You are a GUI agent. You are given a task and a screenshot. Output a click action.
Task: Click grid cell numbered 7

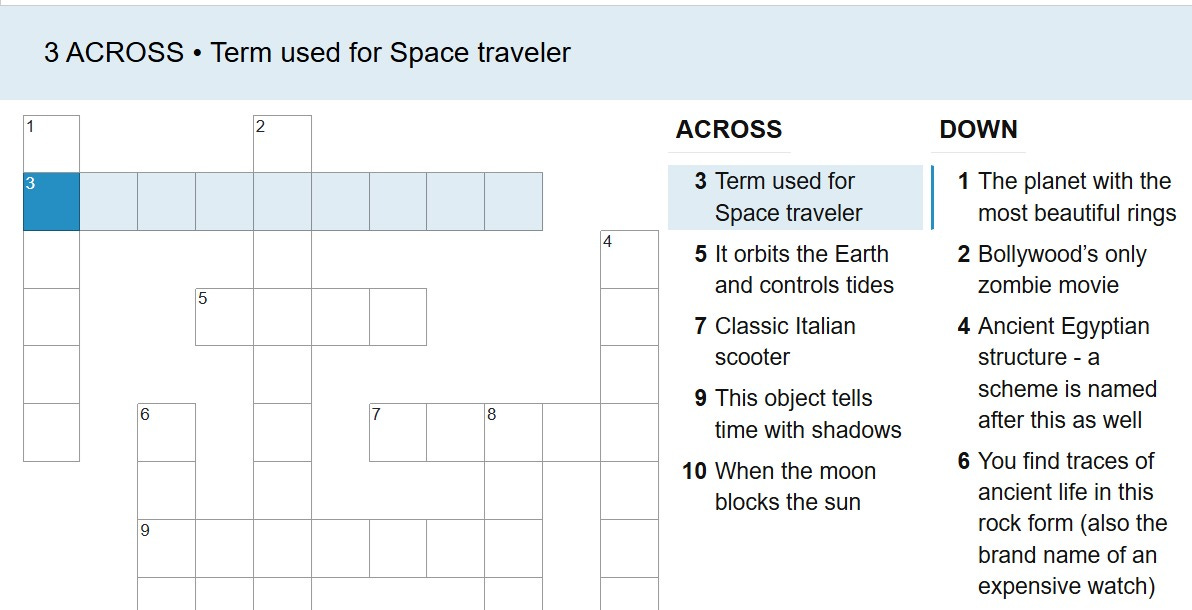(398, 433)
